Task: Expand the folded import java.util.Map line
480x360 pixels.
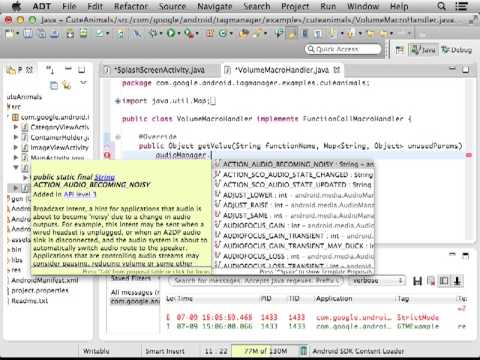Action: 118,101
